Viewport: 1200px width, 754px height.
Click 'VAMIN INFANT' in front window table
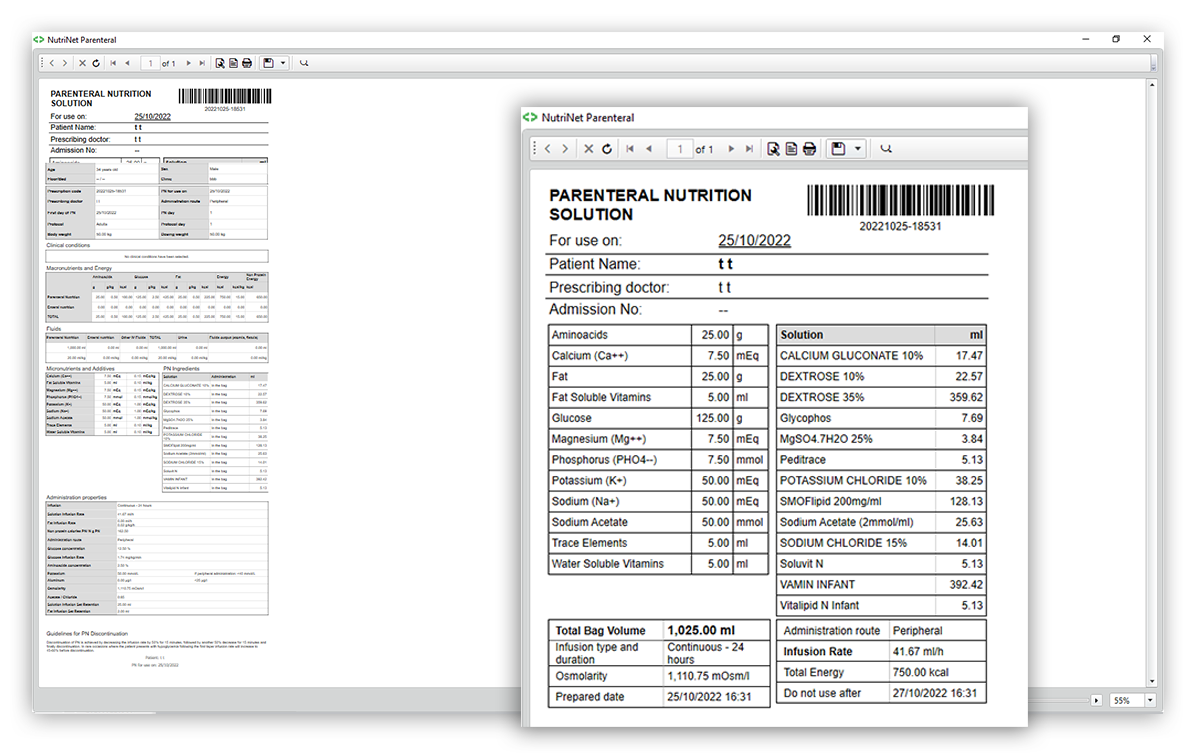tap(817, 585)
